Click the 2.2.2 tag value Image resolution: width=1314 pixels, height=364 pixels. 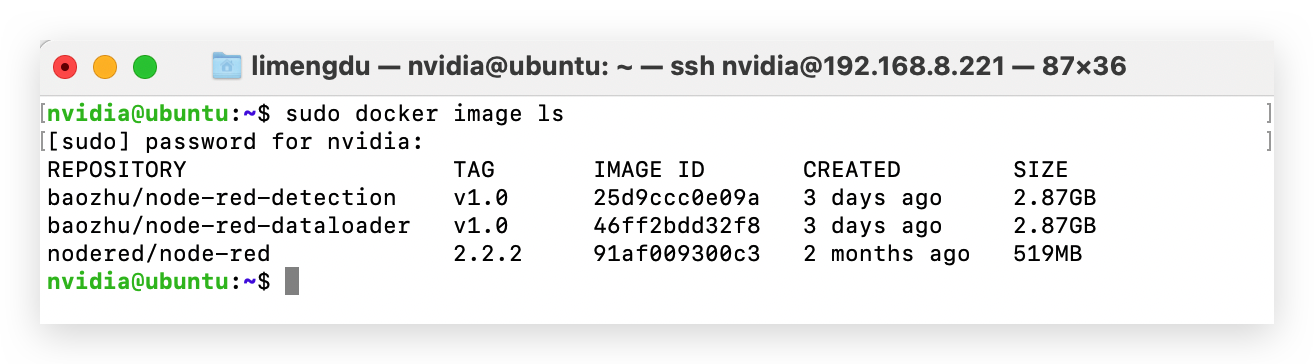[x=488, y=254]
